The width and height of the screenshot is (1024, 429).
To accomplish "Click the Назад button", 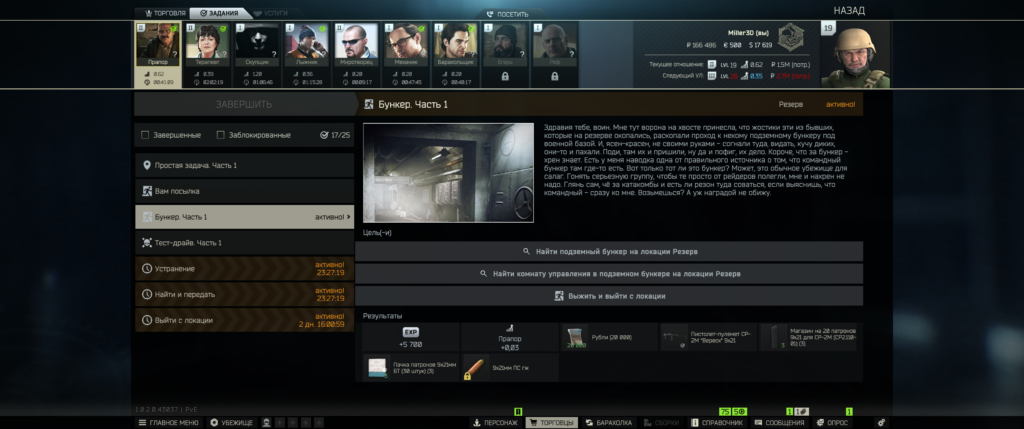I will pos(848,10).
